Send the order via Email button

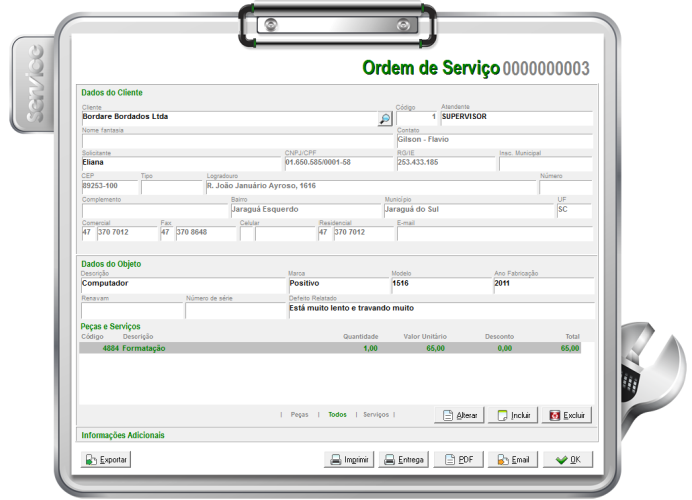[512, 460]
